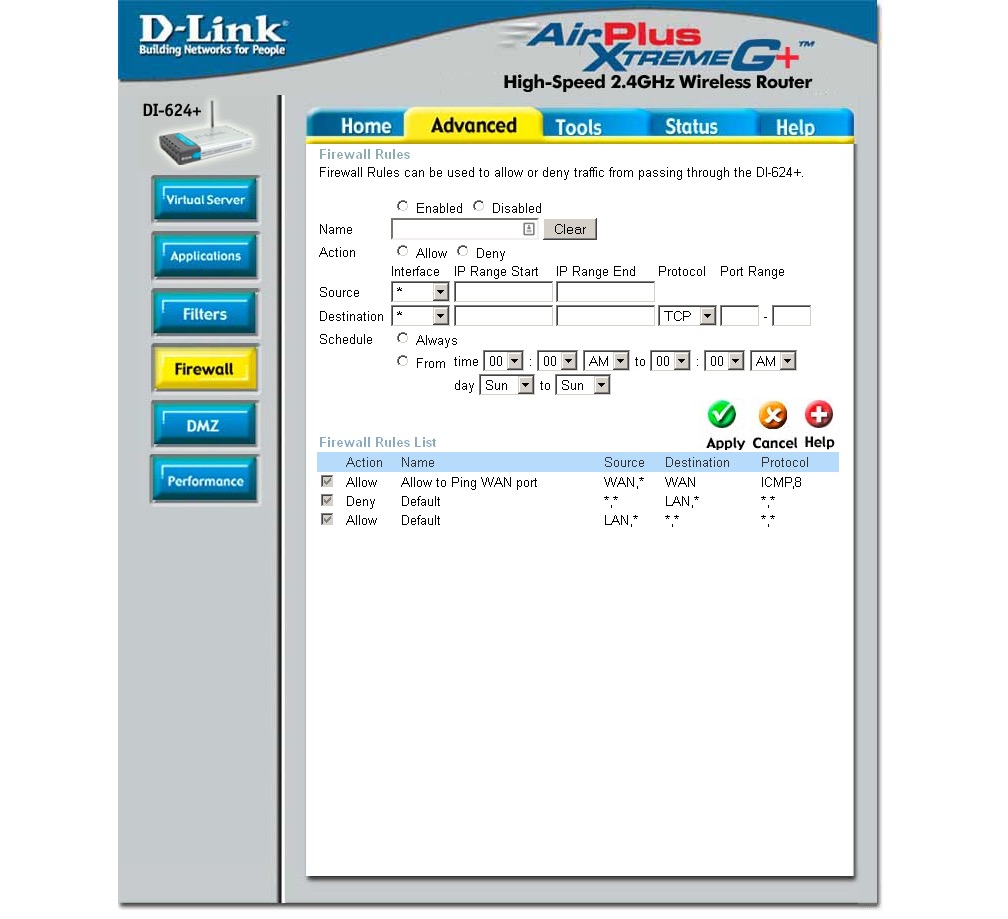1008x919 pixels.
Task: Open the TCP protocol dropdown
Action: coord(687,316)
